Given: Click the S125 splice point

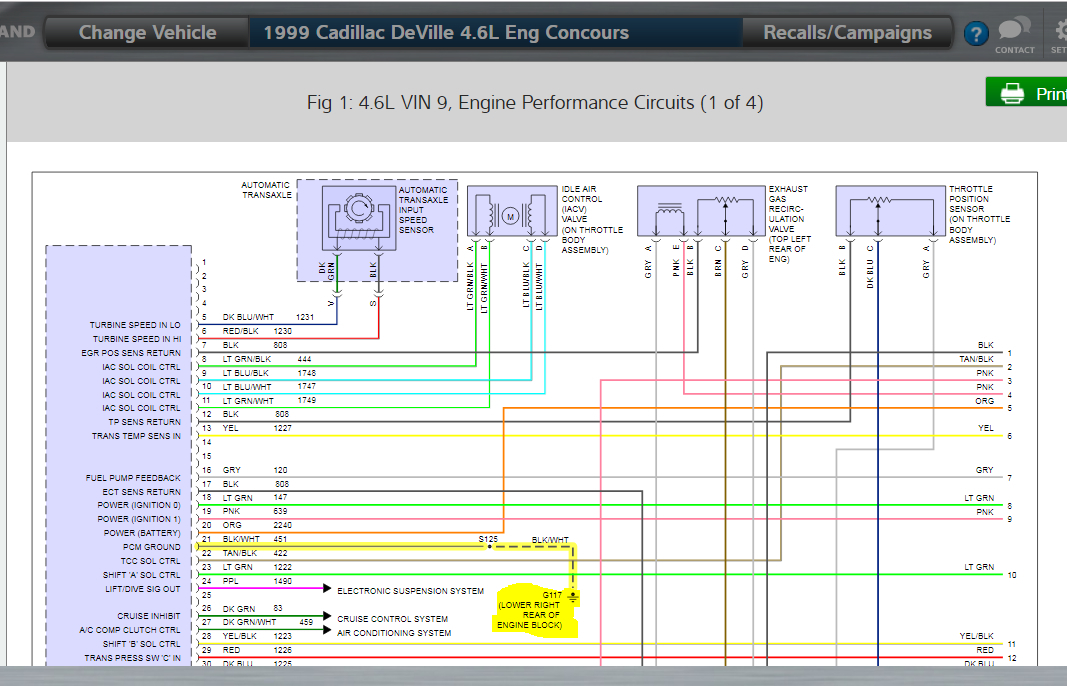Looking at the screenshot, I should [489, 546].
